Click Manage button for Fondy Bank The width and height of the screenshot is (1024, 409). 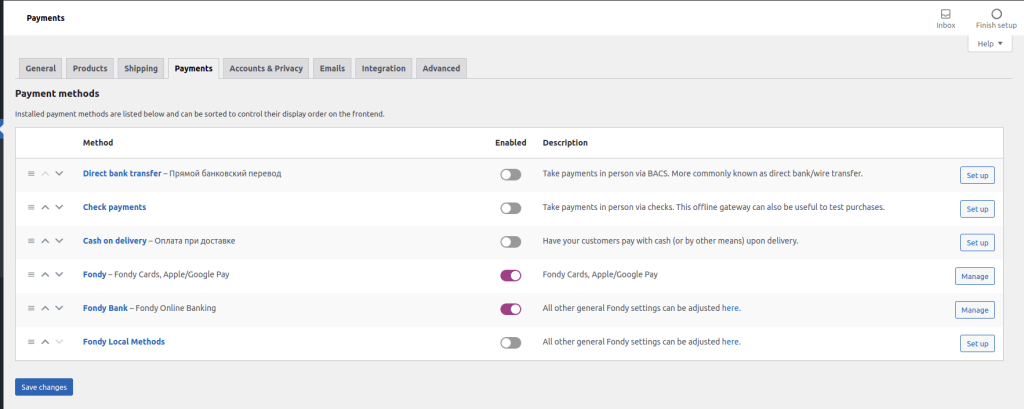(x=974, y=310)
